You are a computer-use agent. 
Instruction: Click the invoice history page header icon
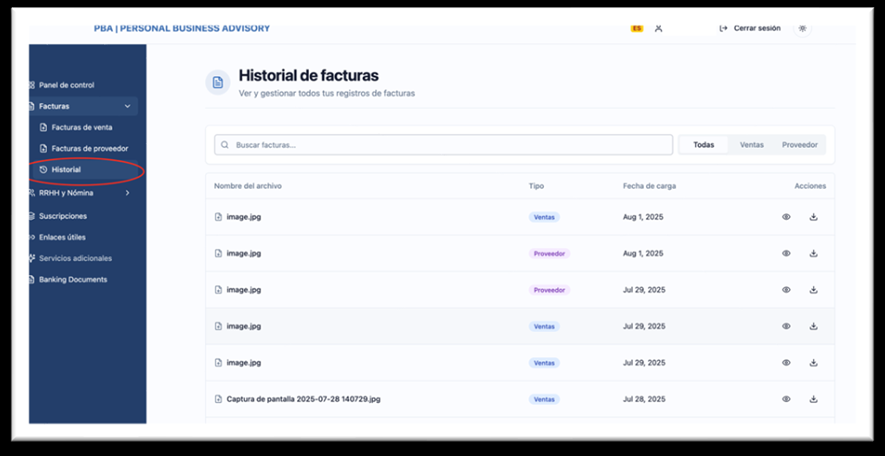(x=218, y=83)
